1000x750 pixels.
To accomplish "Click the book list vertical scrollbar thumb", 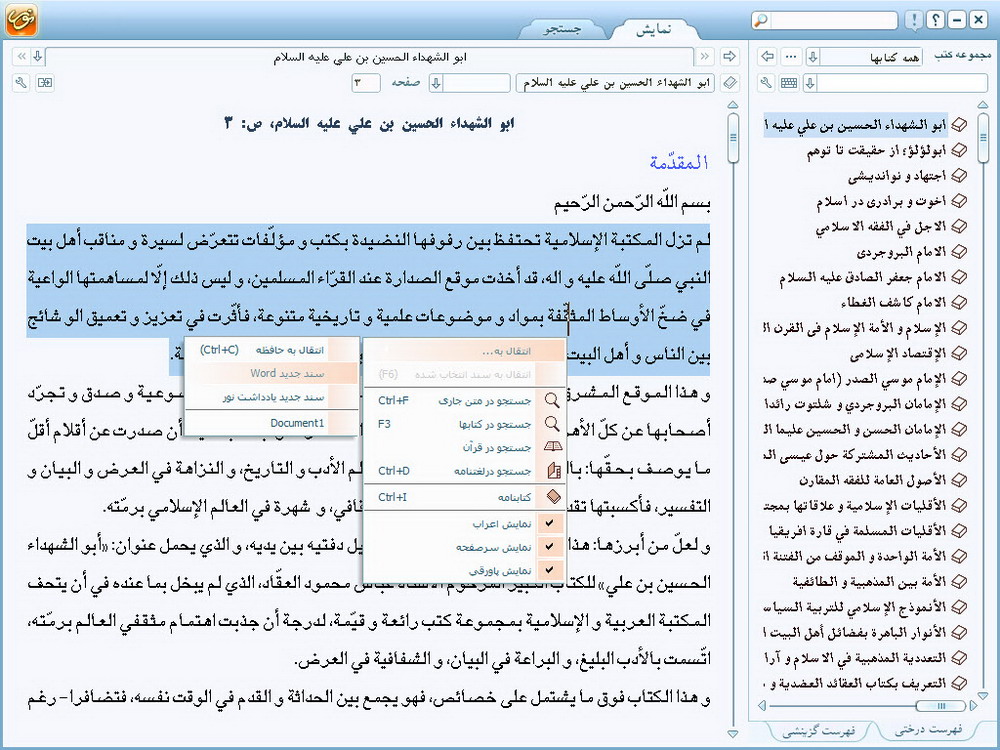I will (983, 137).
